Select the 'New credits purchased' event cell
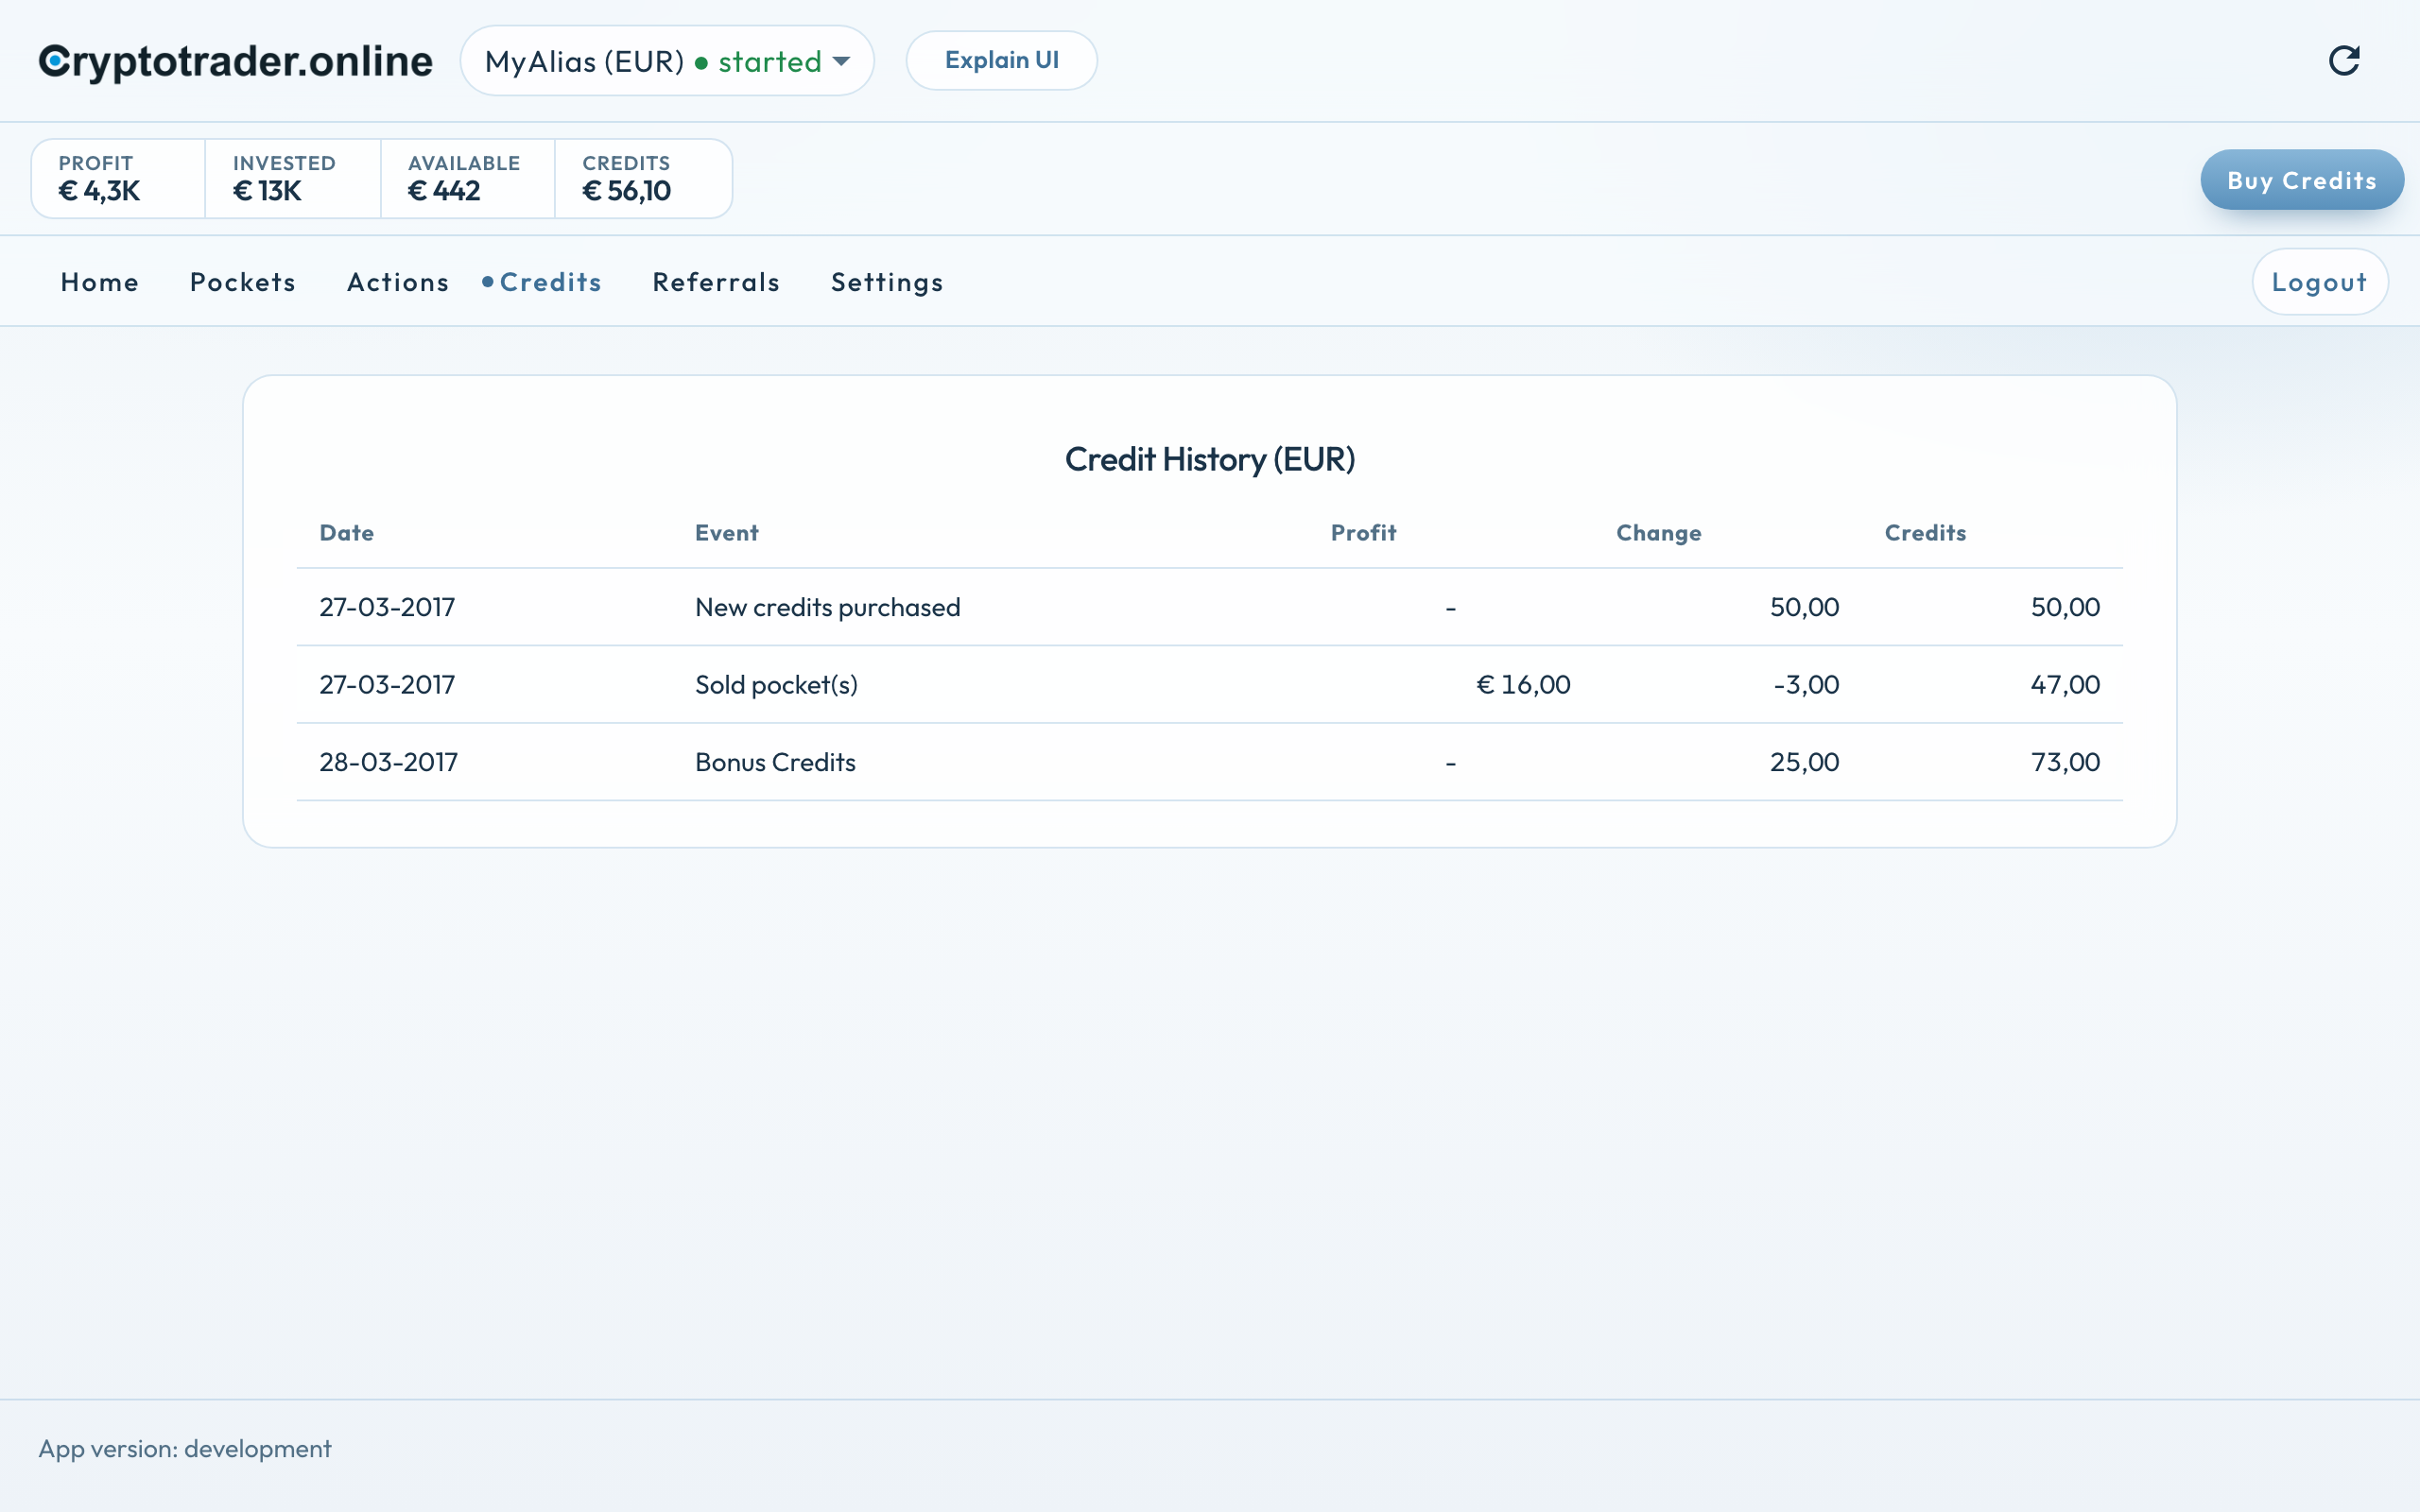Viewport: 2420px width, 1512px height. click(x=828, y=607)
